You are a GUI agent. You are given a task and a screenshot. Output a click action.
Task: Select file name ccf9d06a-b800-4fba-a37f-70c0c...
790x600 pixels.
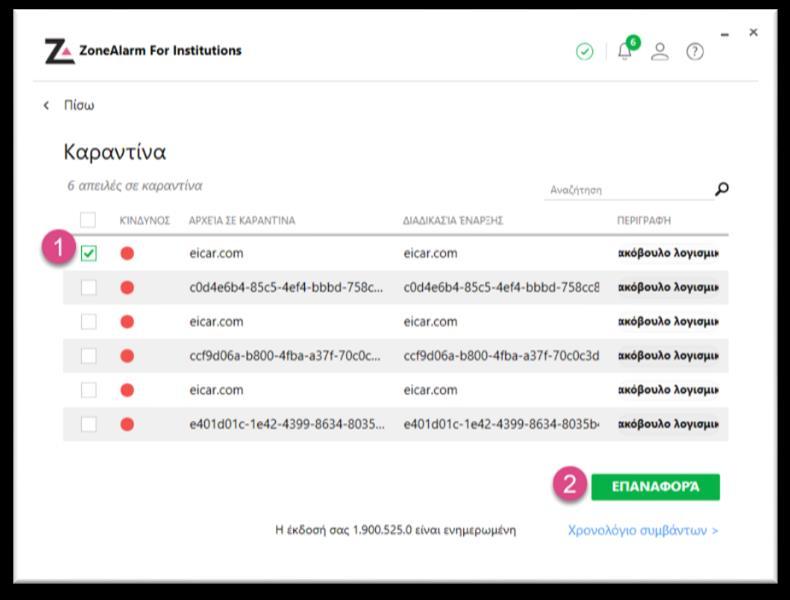click(285, 356)
